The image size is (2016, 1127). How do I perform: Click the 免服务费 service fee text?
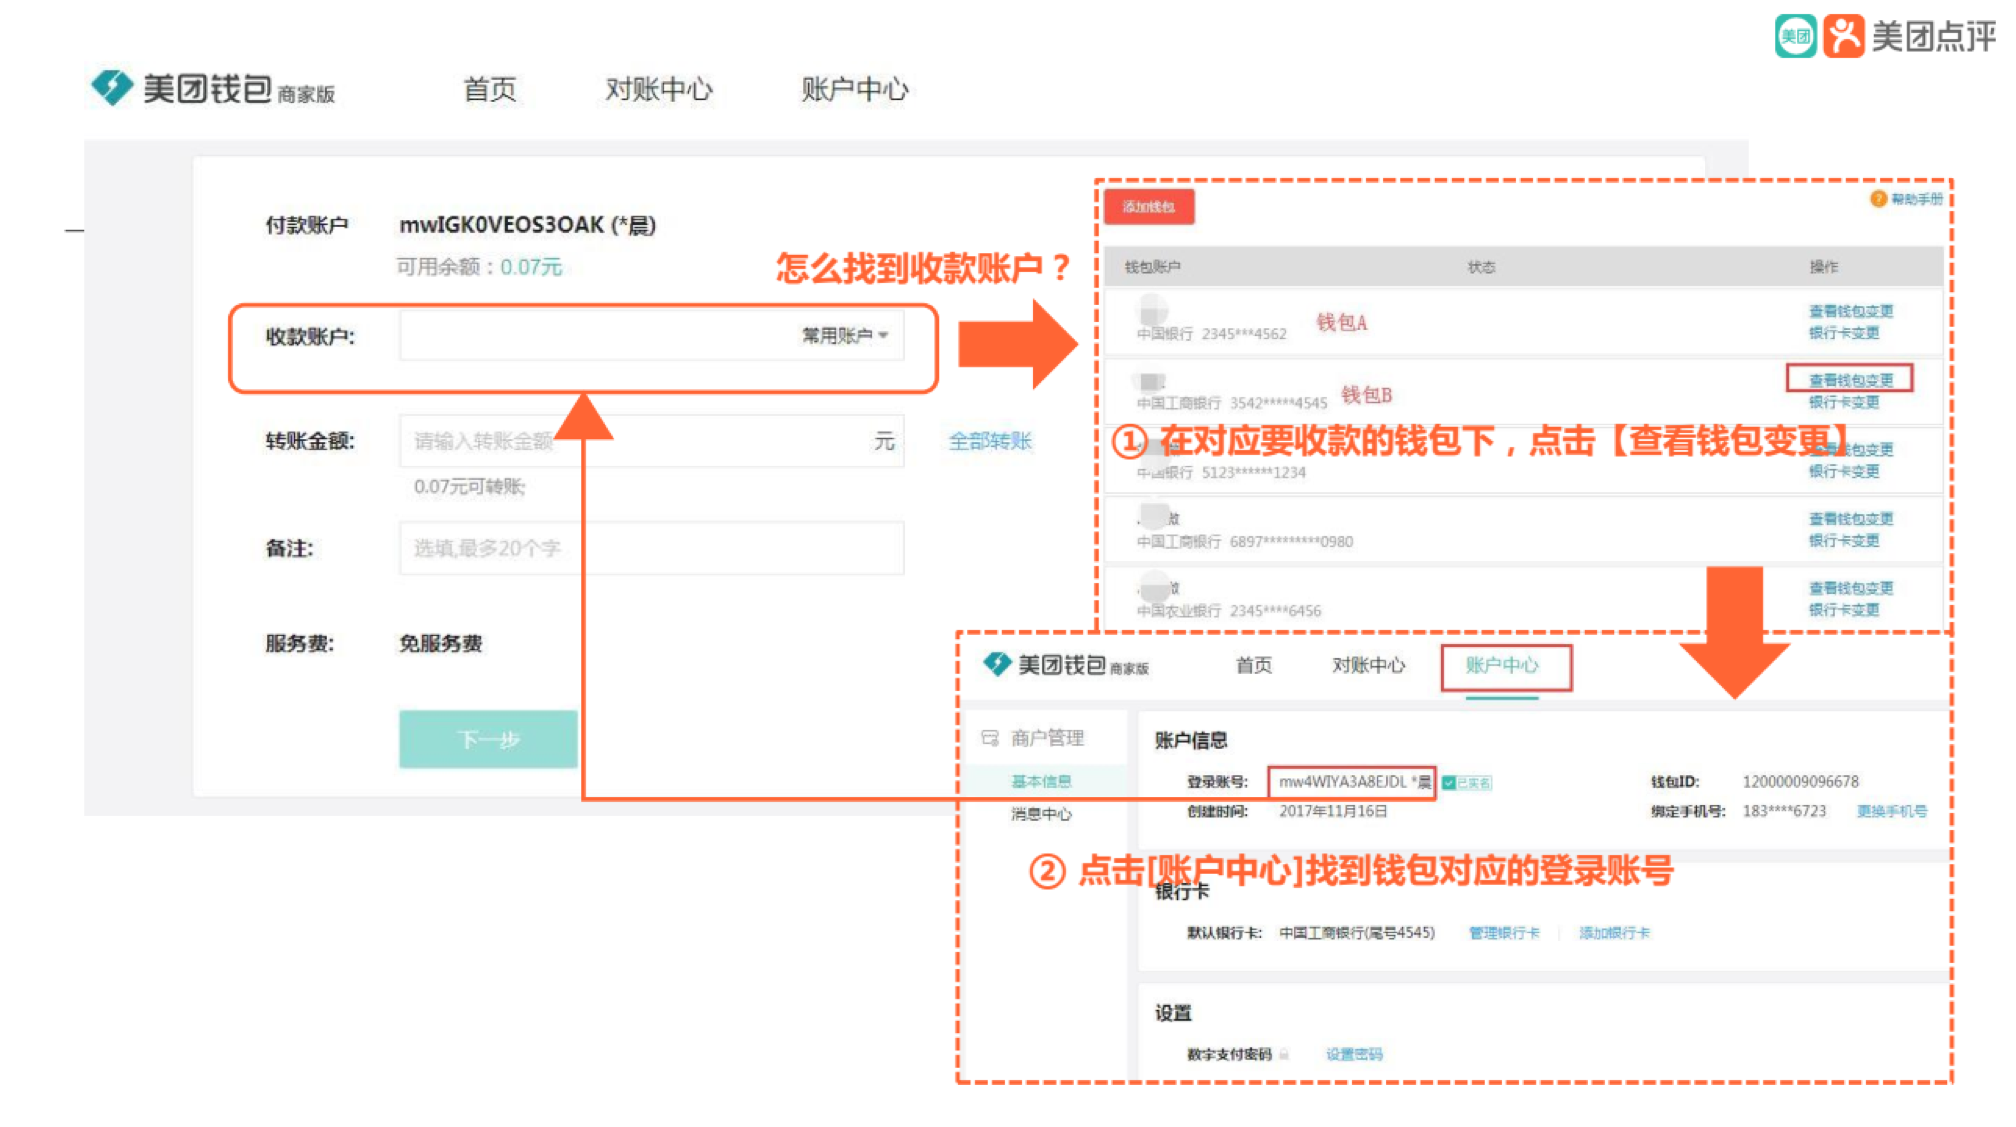pos(441,643)
